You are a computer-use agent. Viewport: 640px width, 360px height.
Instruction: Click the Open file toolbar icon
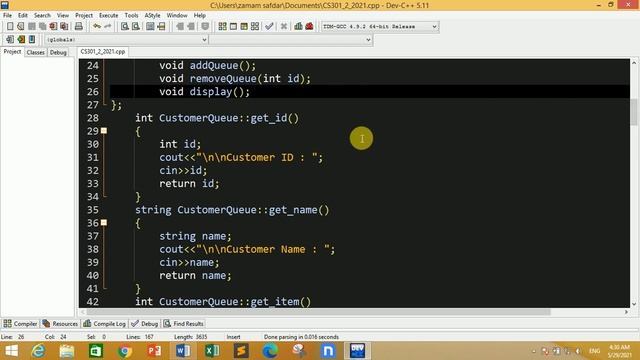click(x=21, y=27)
